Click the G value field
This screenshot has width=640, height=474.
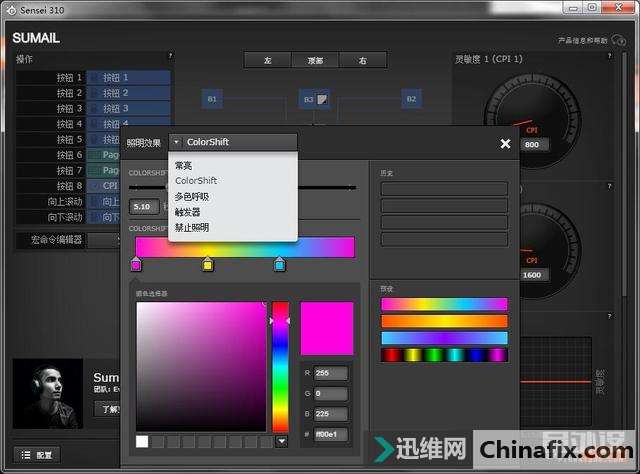[331, 394]
